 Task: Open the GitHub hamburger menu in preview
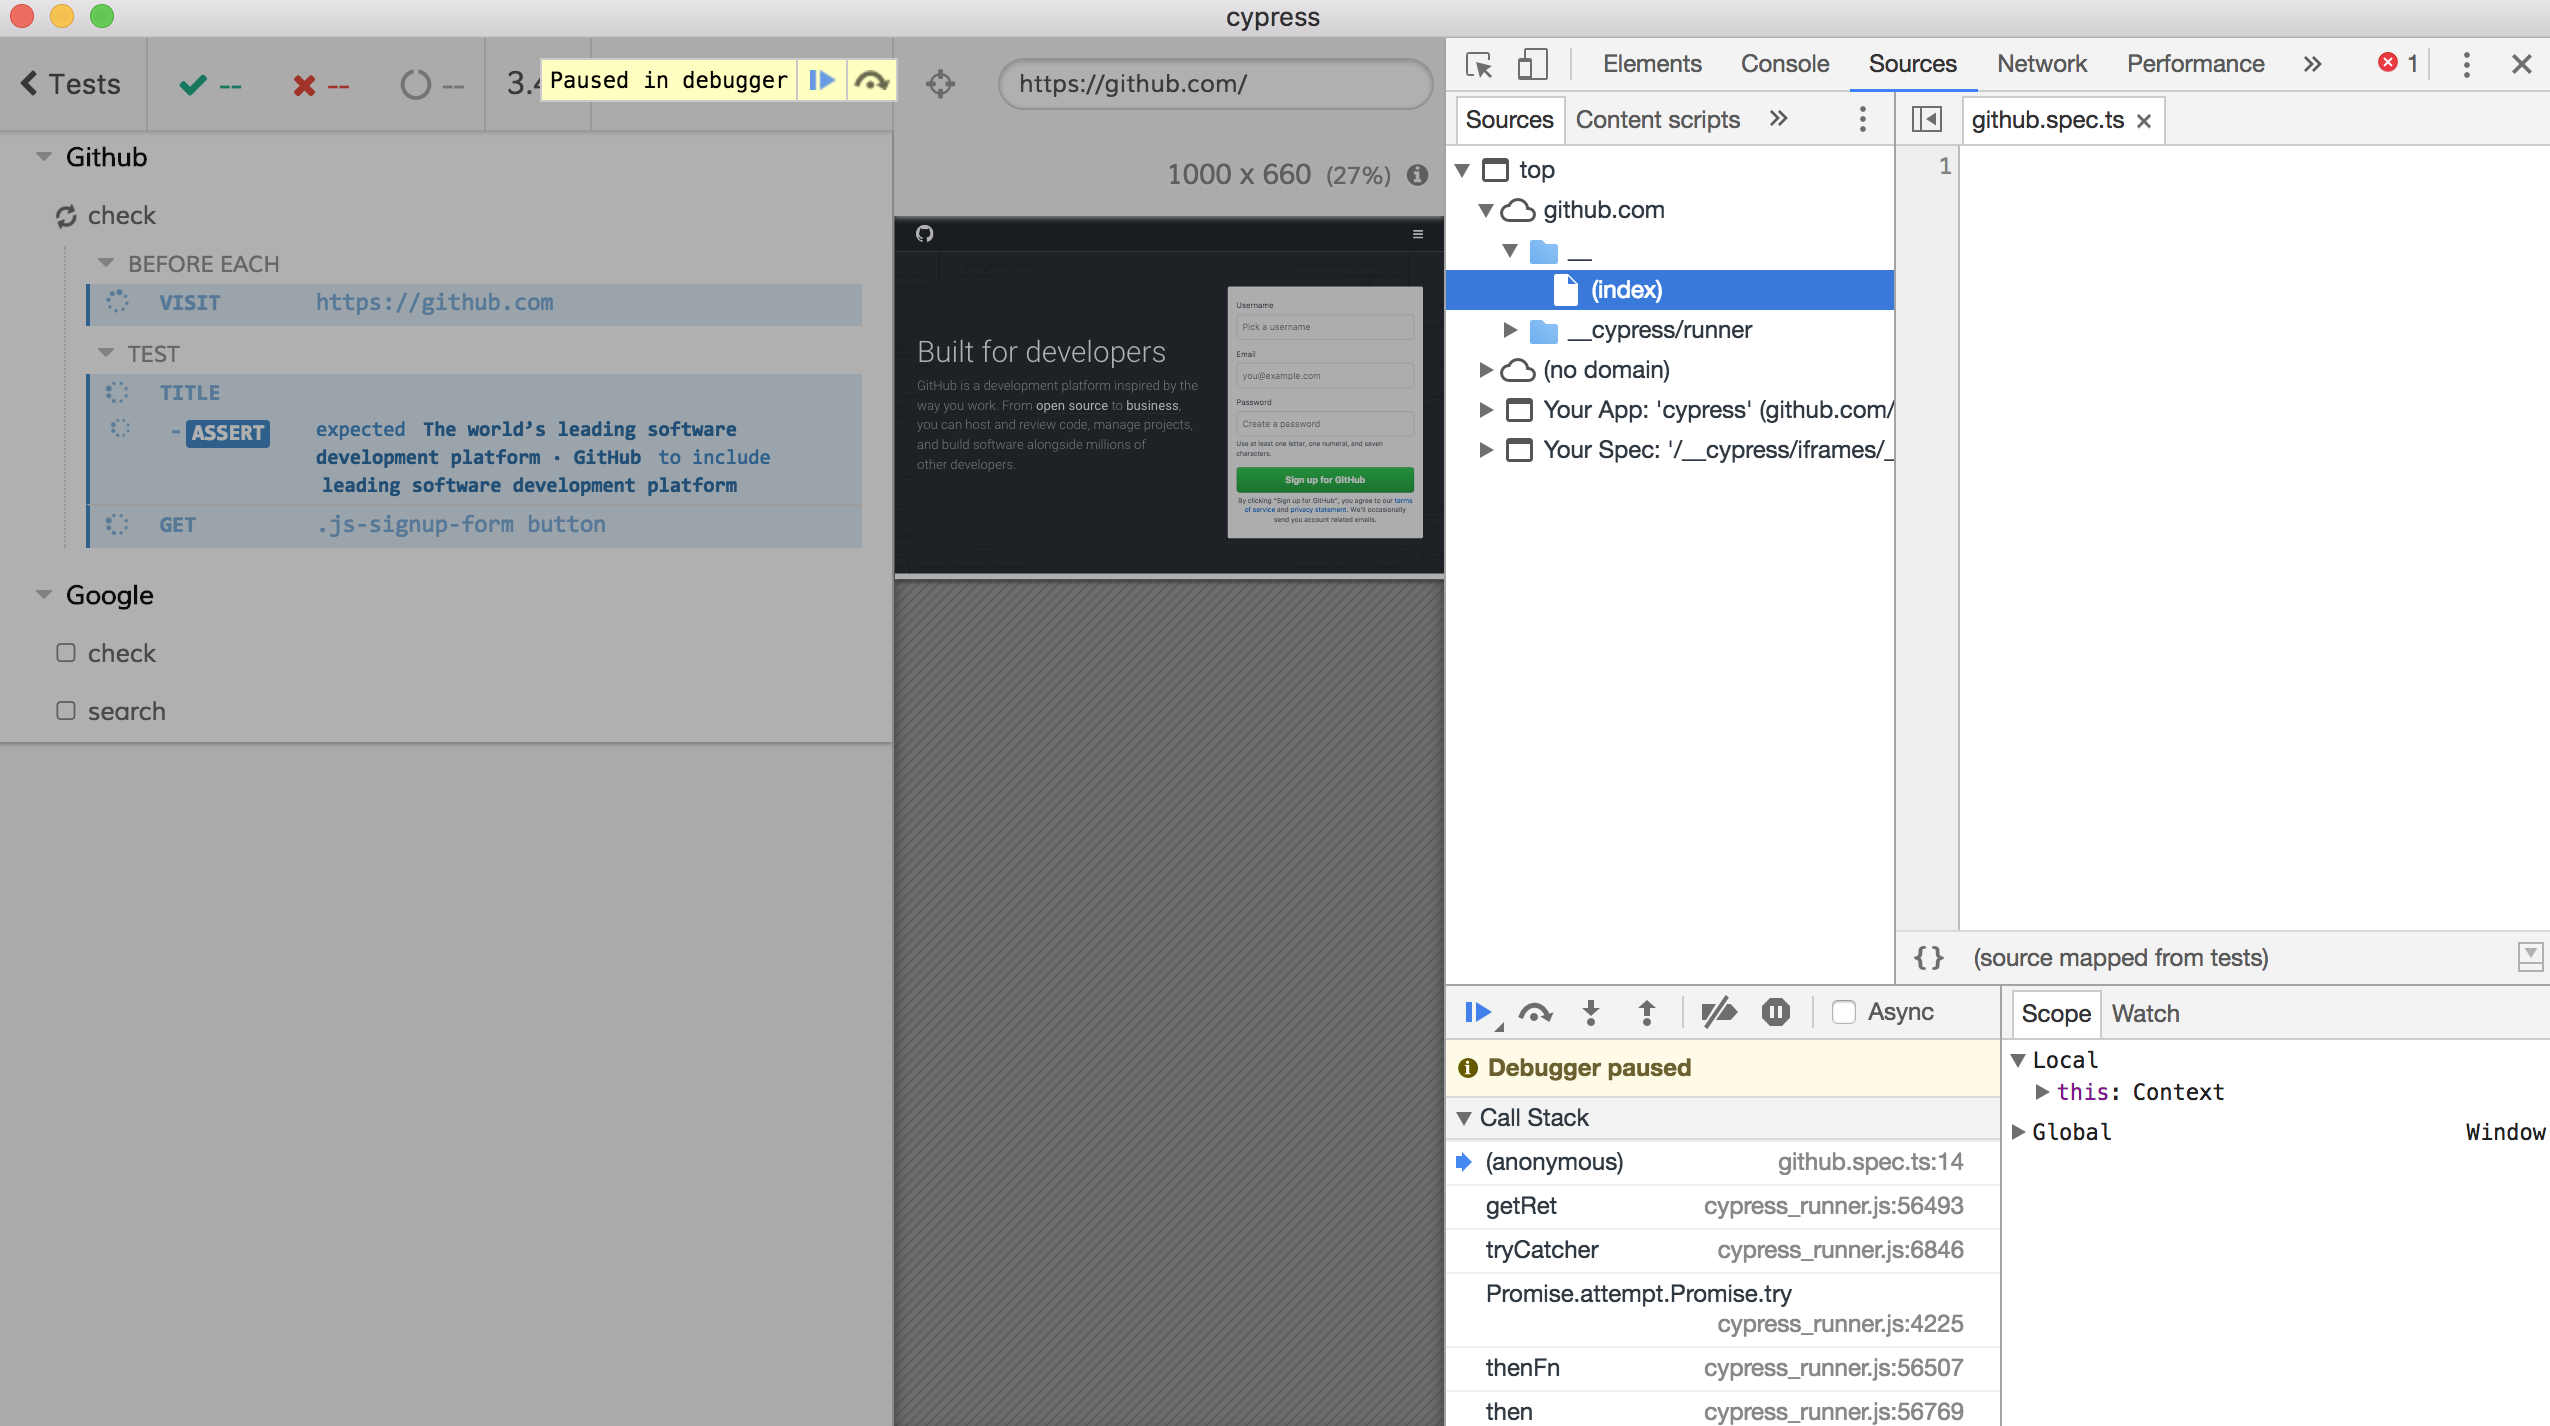(x=1417, y=234)
